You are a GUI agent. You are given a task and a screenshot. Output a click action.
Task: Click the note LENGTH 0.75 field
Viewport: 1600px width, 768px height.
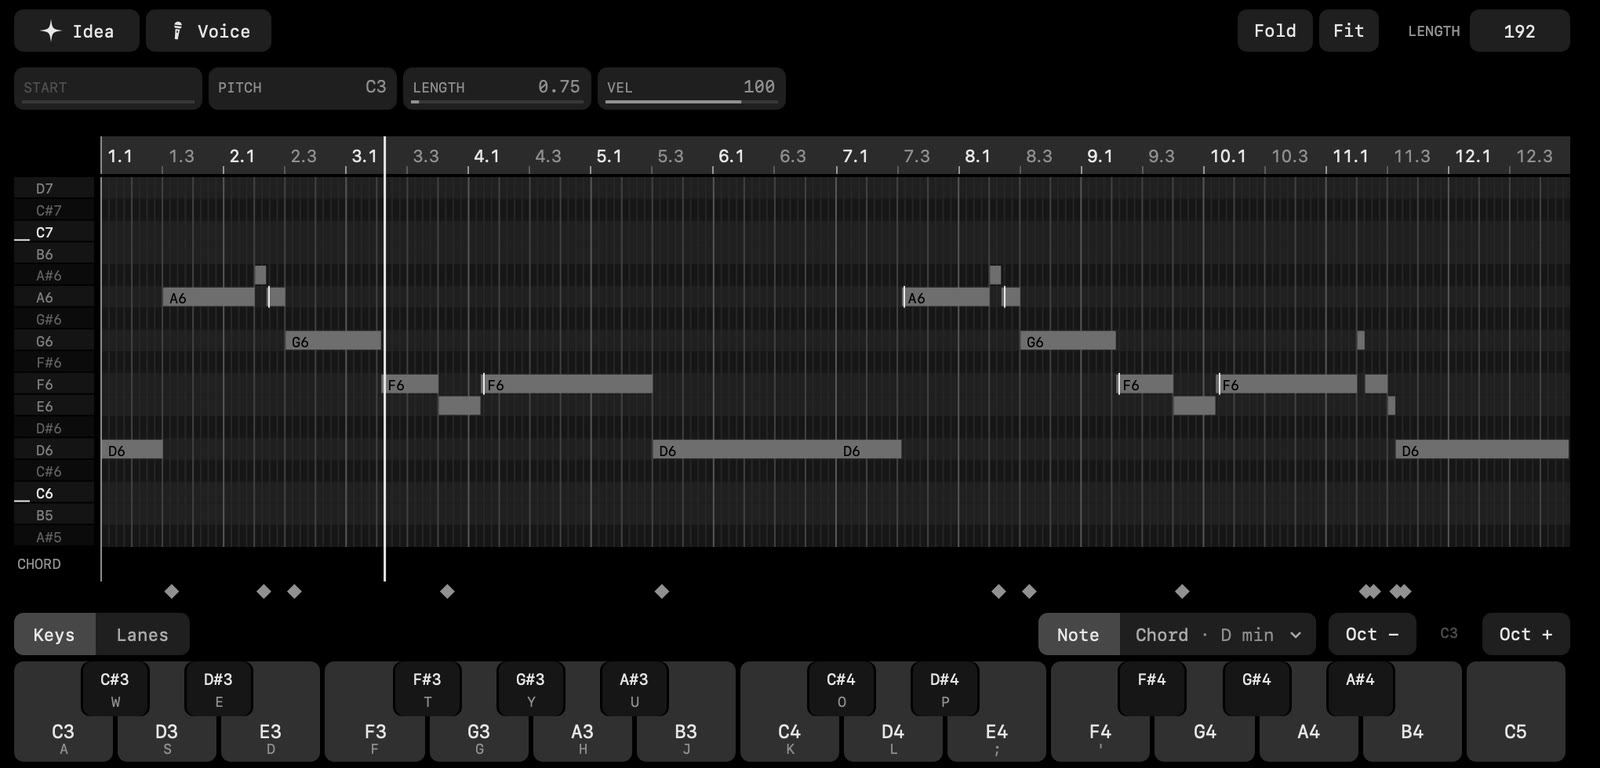(497, 88)
